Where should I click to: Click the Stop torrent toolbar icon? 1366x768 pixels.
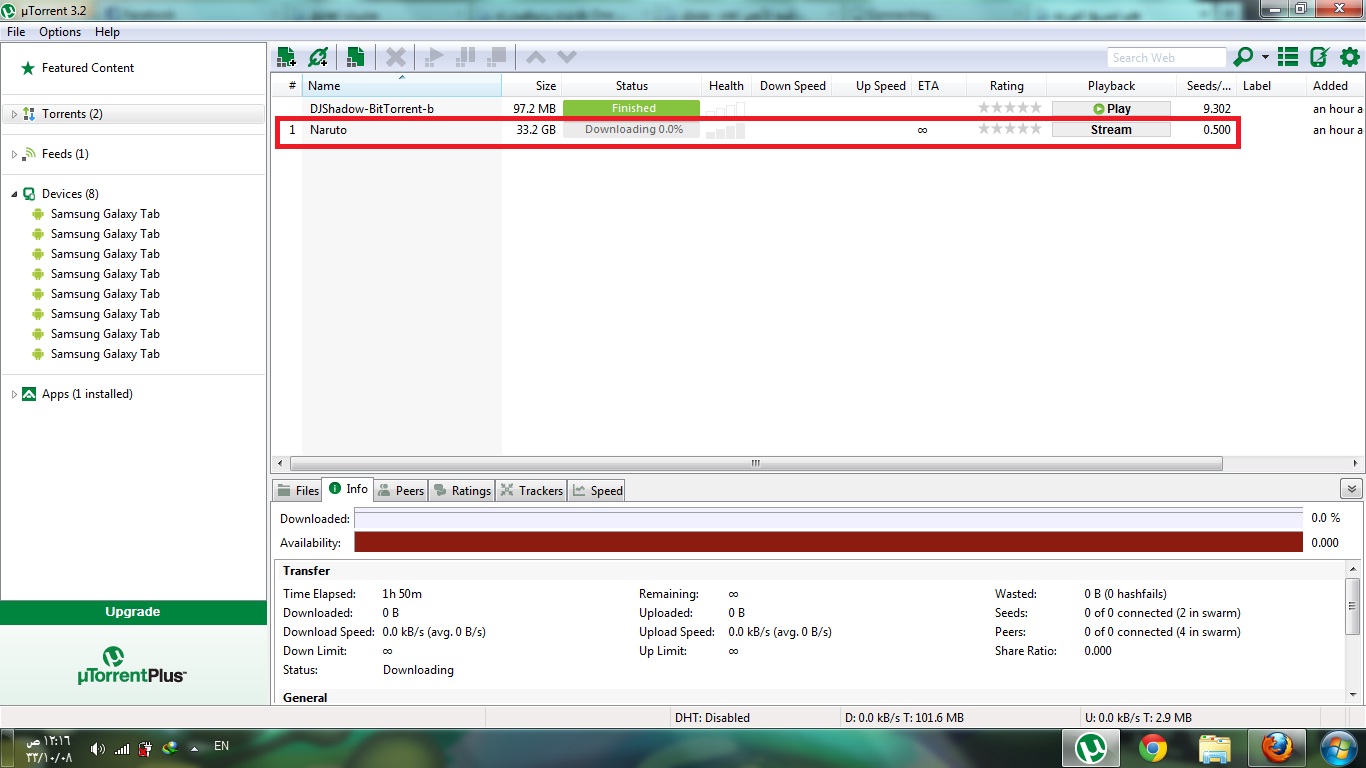pos(497,57)
